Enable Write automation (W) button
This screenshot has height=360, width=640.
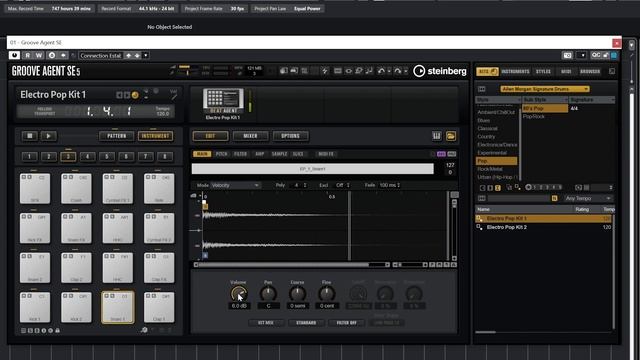(39, 56)
